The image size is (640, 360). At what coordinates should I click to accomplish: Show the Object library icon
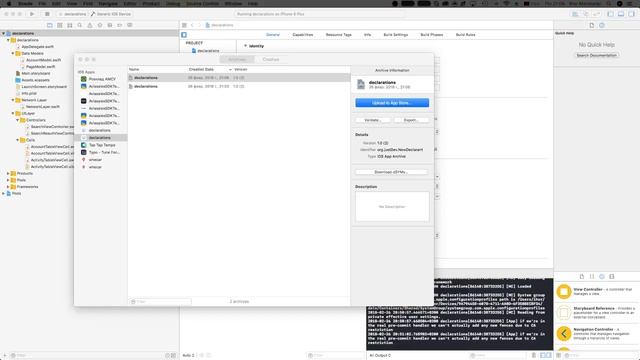point(602,276)
